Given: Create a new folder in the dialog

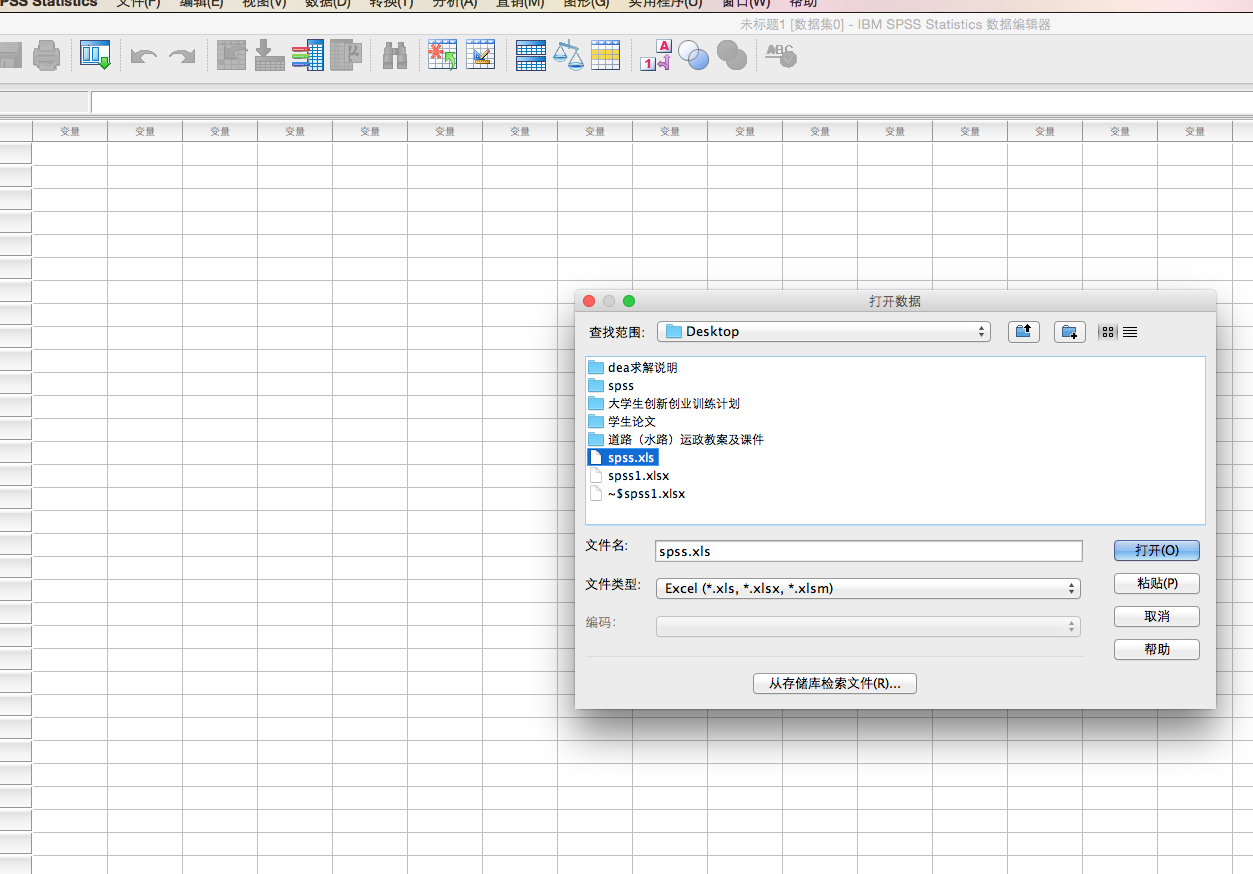Looking at the screenshot, I should (x=1069, y=332).
